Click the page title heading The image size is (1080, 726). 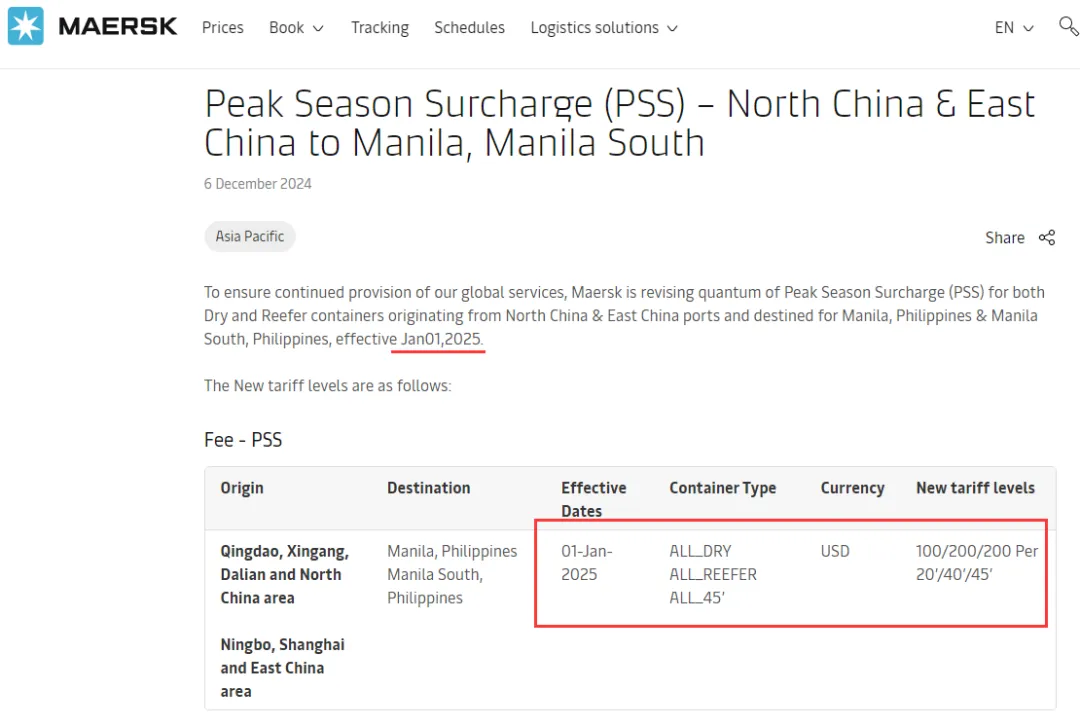click(619, 123)
